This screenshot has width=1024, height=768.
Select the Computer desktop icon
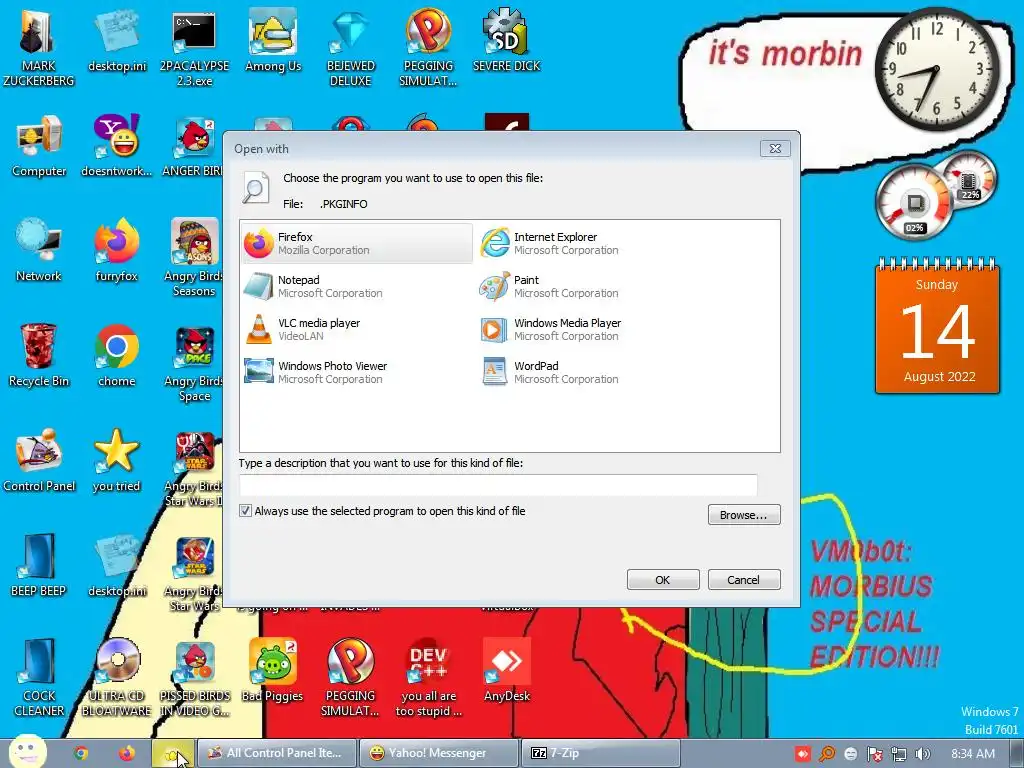point(39,146)
